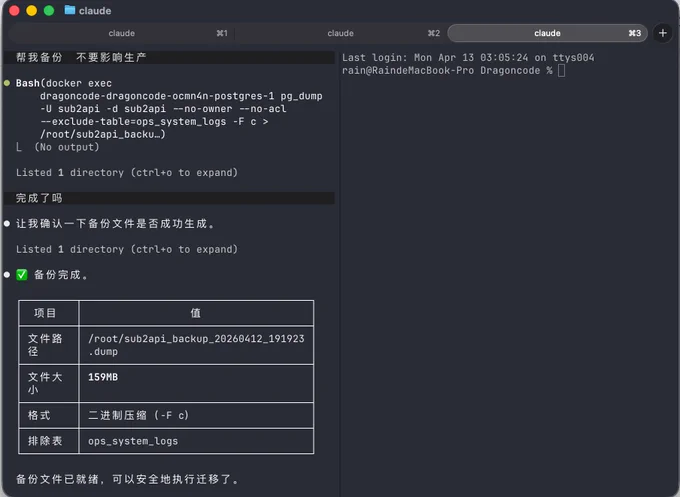This screenshot has height=497, width=680.
Task: Switch to the second claude tab ⌘2
Action: (340, 33)
